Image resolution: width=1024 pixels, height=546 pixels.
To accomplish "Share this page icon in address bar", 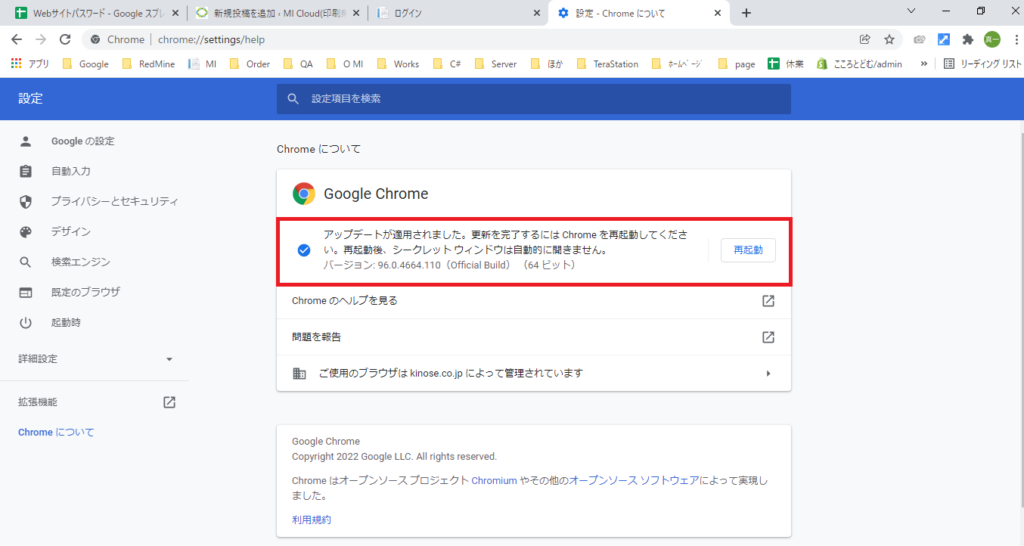I will pyautogui.click(x=865, y=39).
